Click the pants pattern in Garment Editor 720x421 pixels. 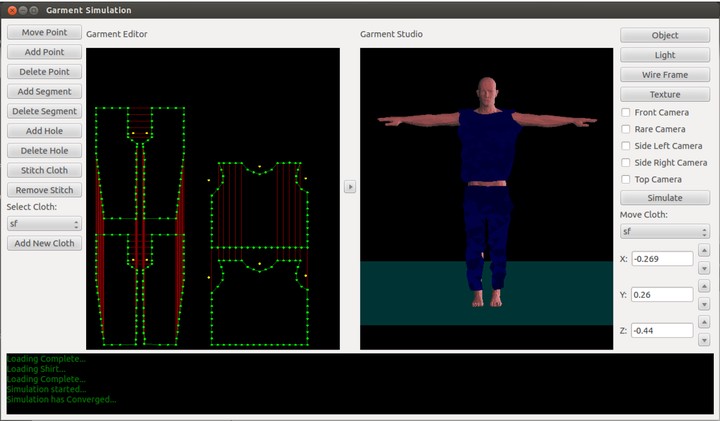pyautogui.click(x=140, y=226)
